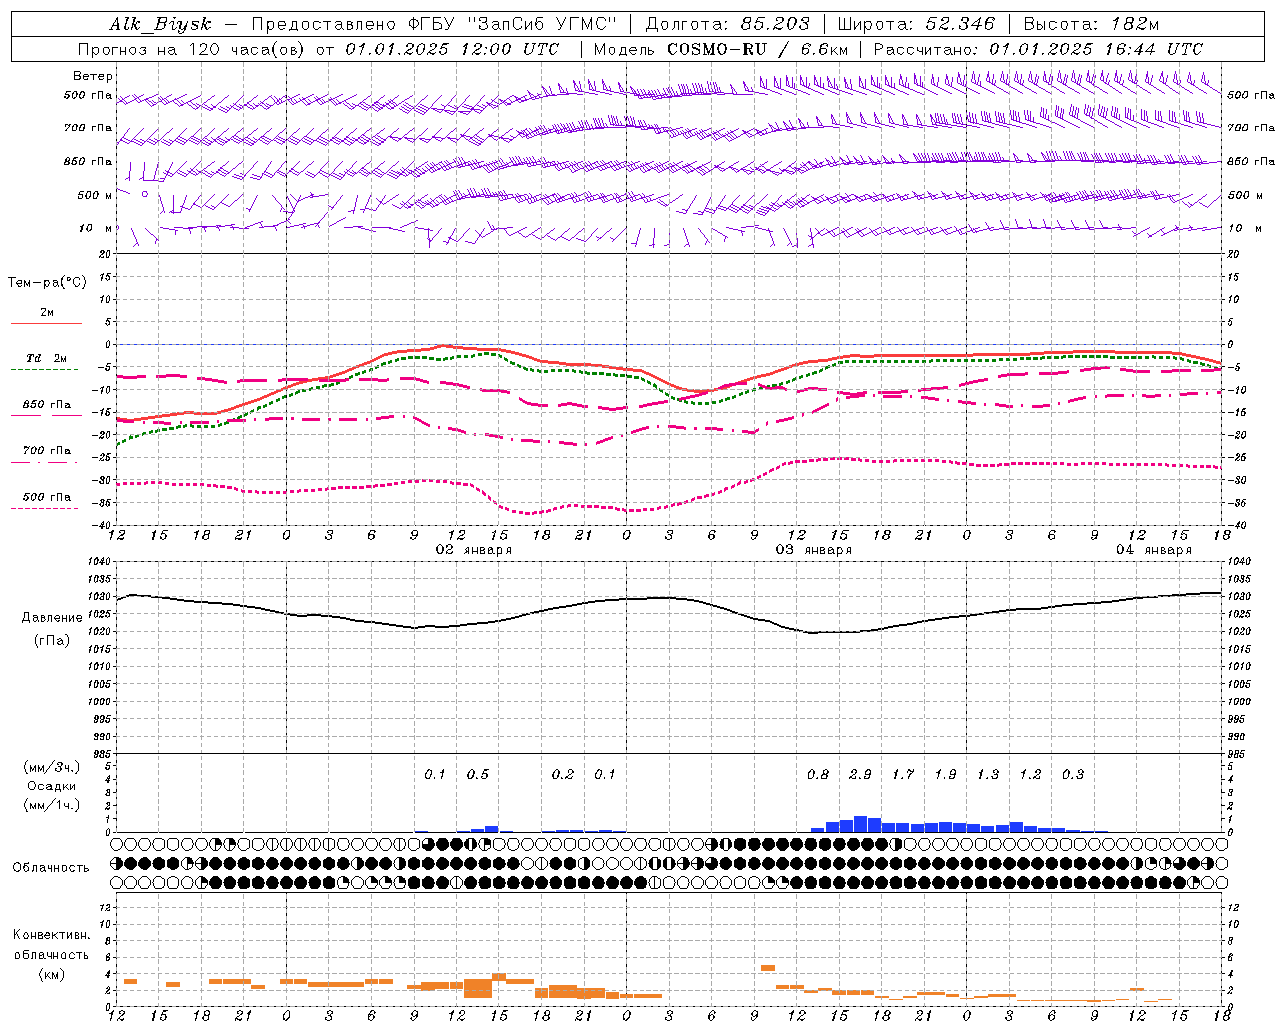Image resolution: width=1280 pixels, height=1024 pixels.
Task: Click the 0.8 precipitation amount
Action: tap(818, 775)
